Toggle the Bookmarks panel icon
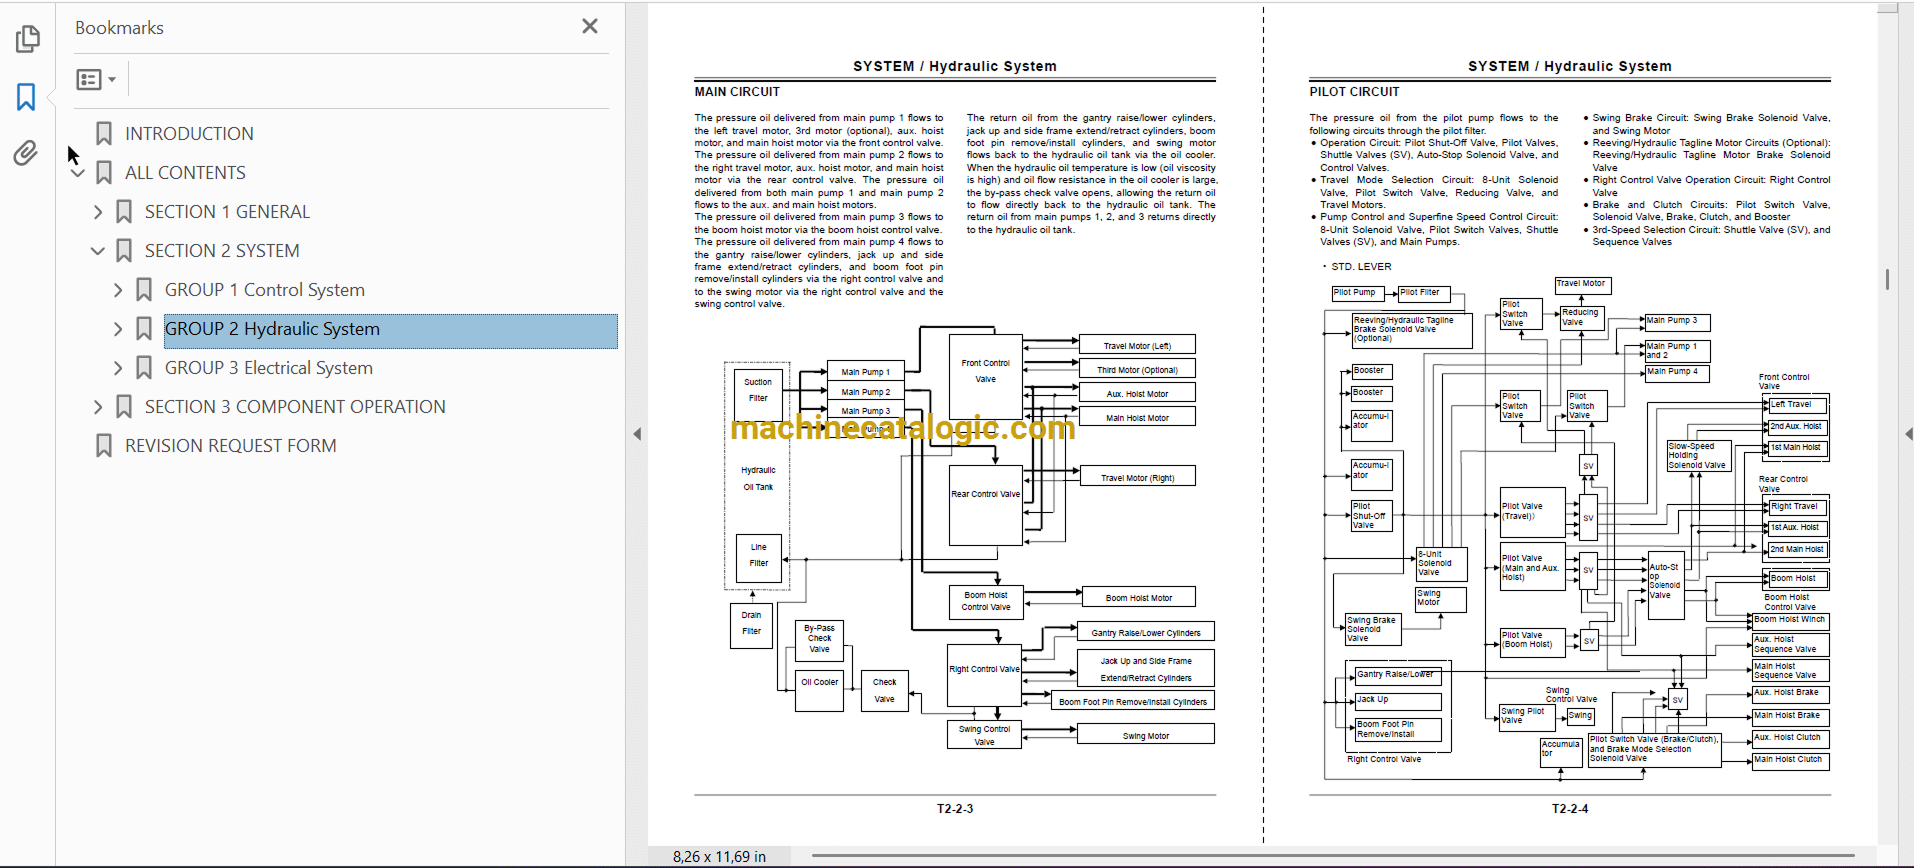1914x868 pixels. tap(27, 97)
